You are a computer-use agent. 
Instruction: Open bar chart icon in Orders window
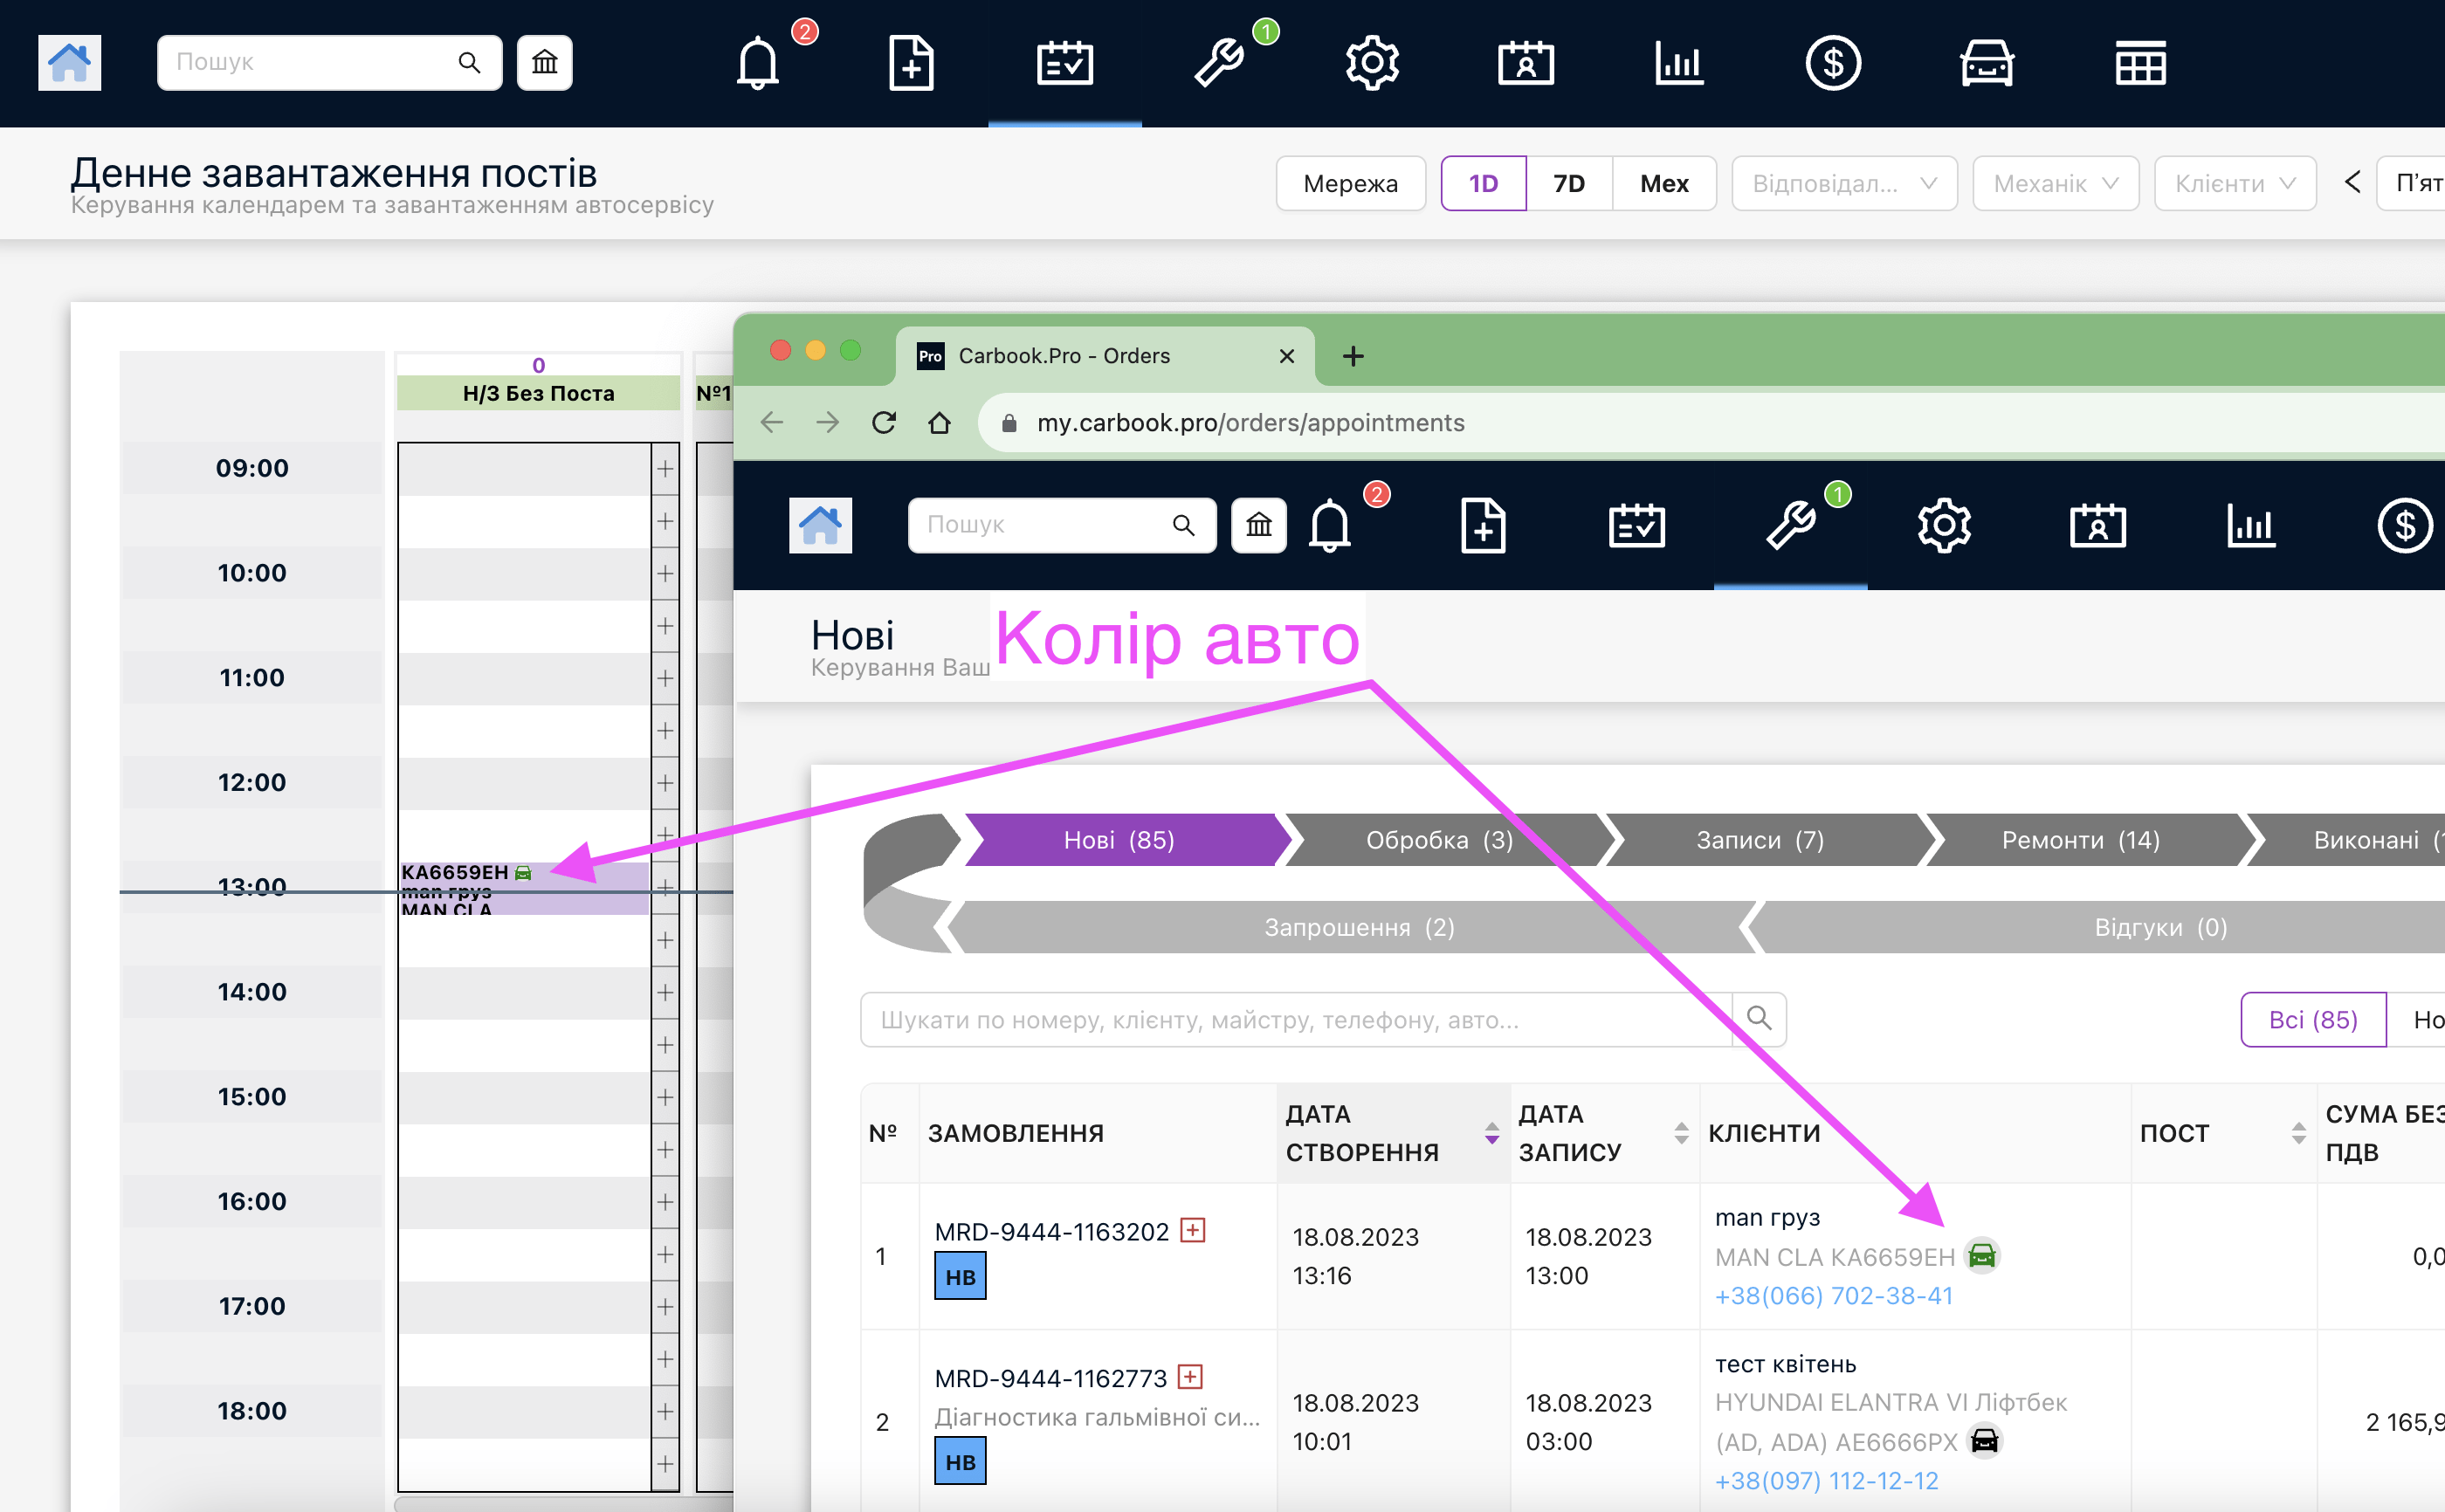2251,525
